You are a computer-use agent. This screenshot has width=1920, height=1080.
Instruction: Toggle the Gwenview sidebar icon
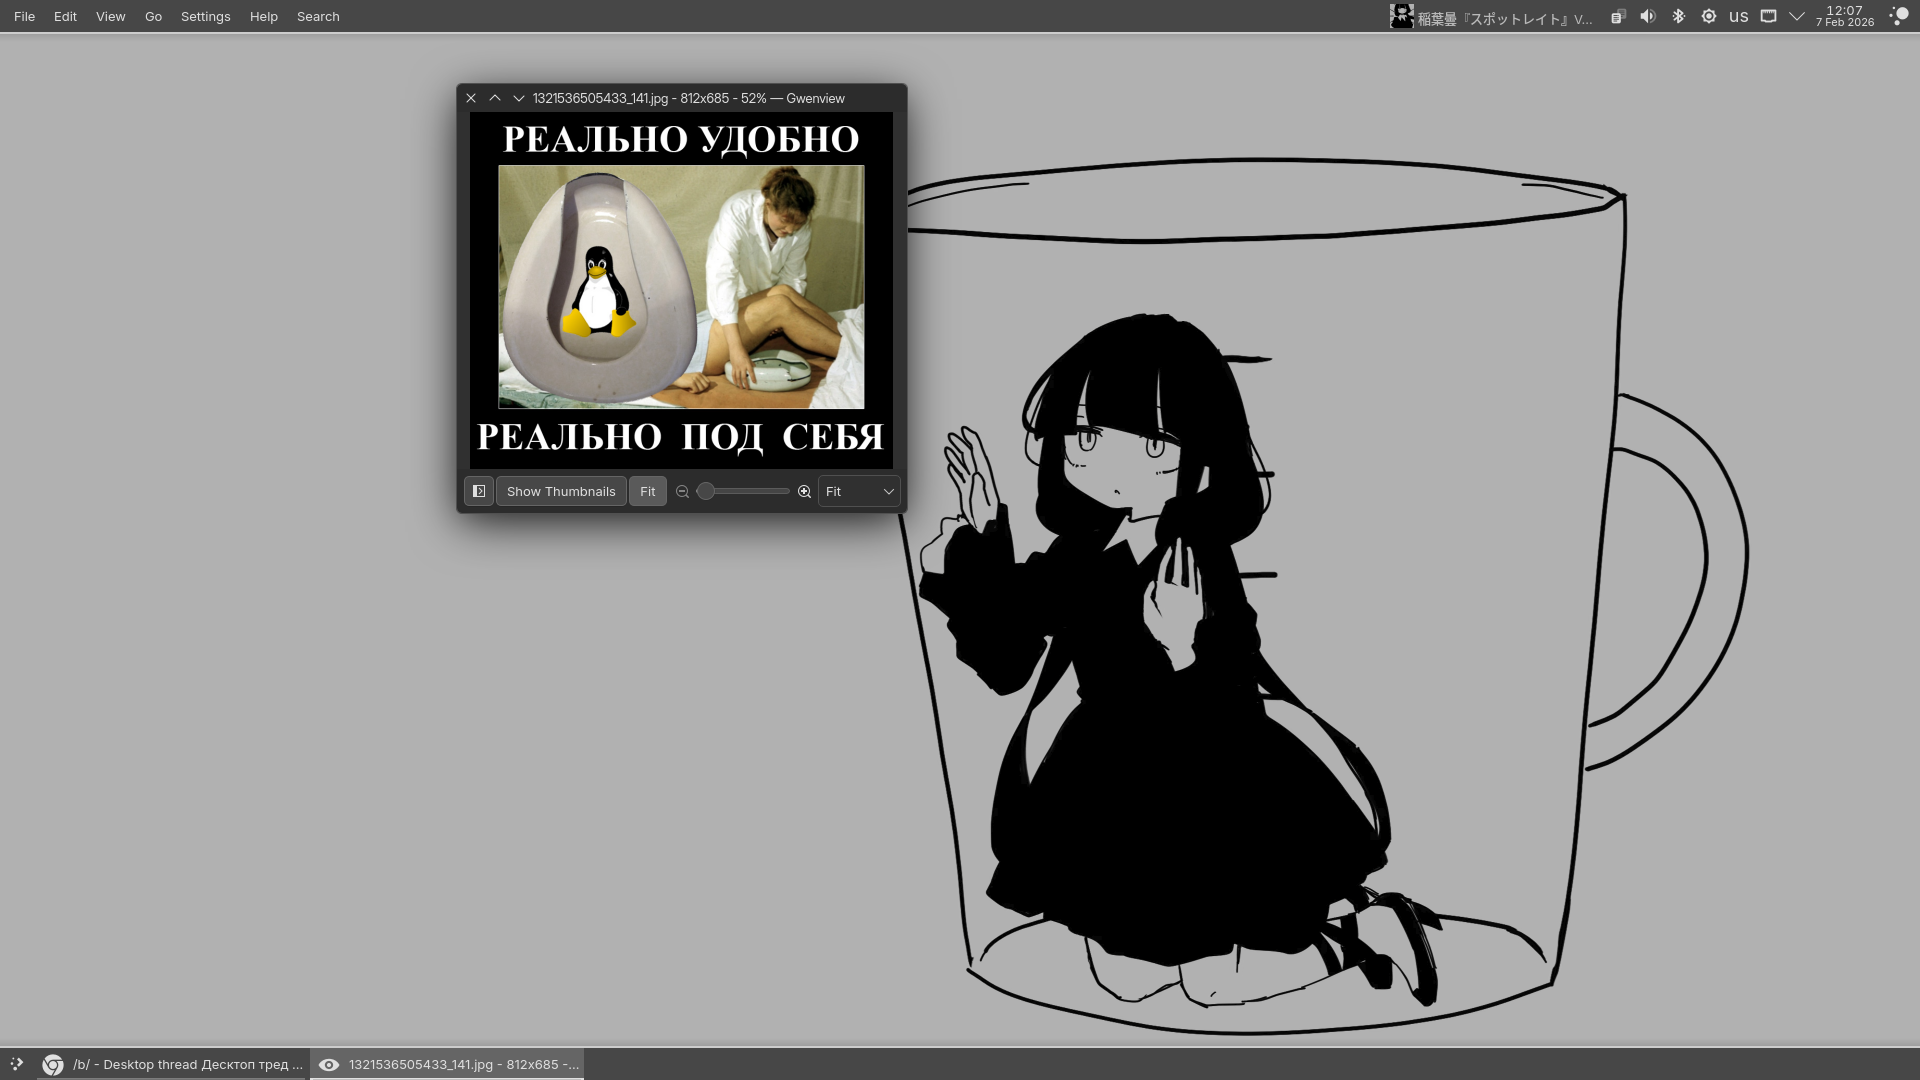pos(478,491)
